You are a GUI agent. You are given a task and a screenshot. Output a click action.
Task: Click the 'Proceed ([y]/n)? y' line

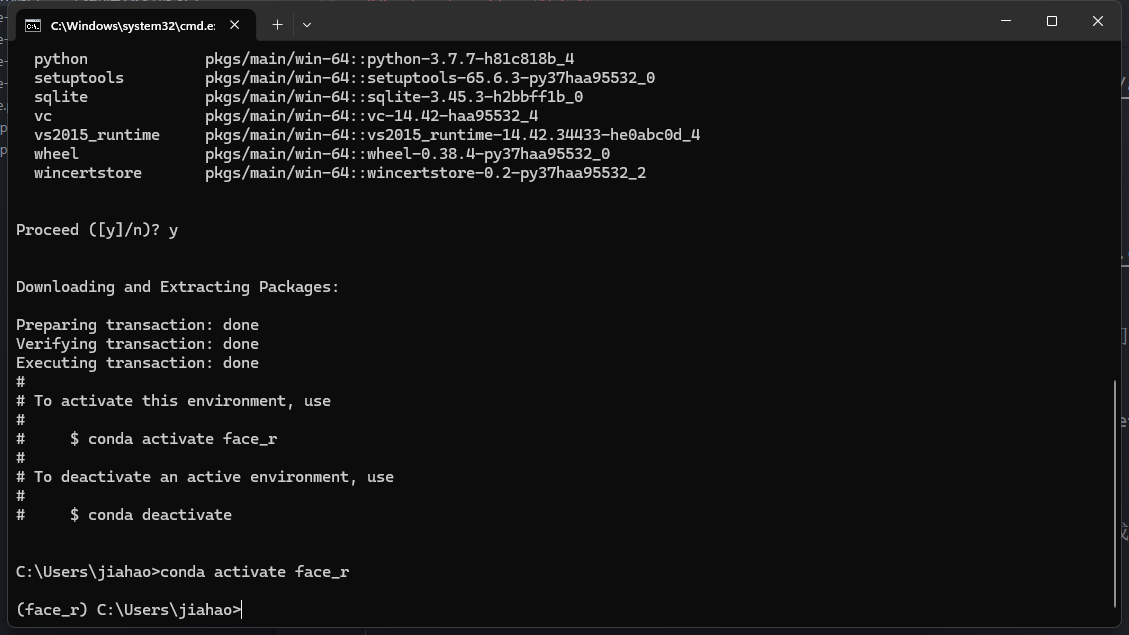(97, 230)
